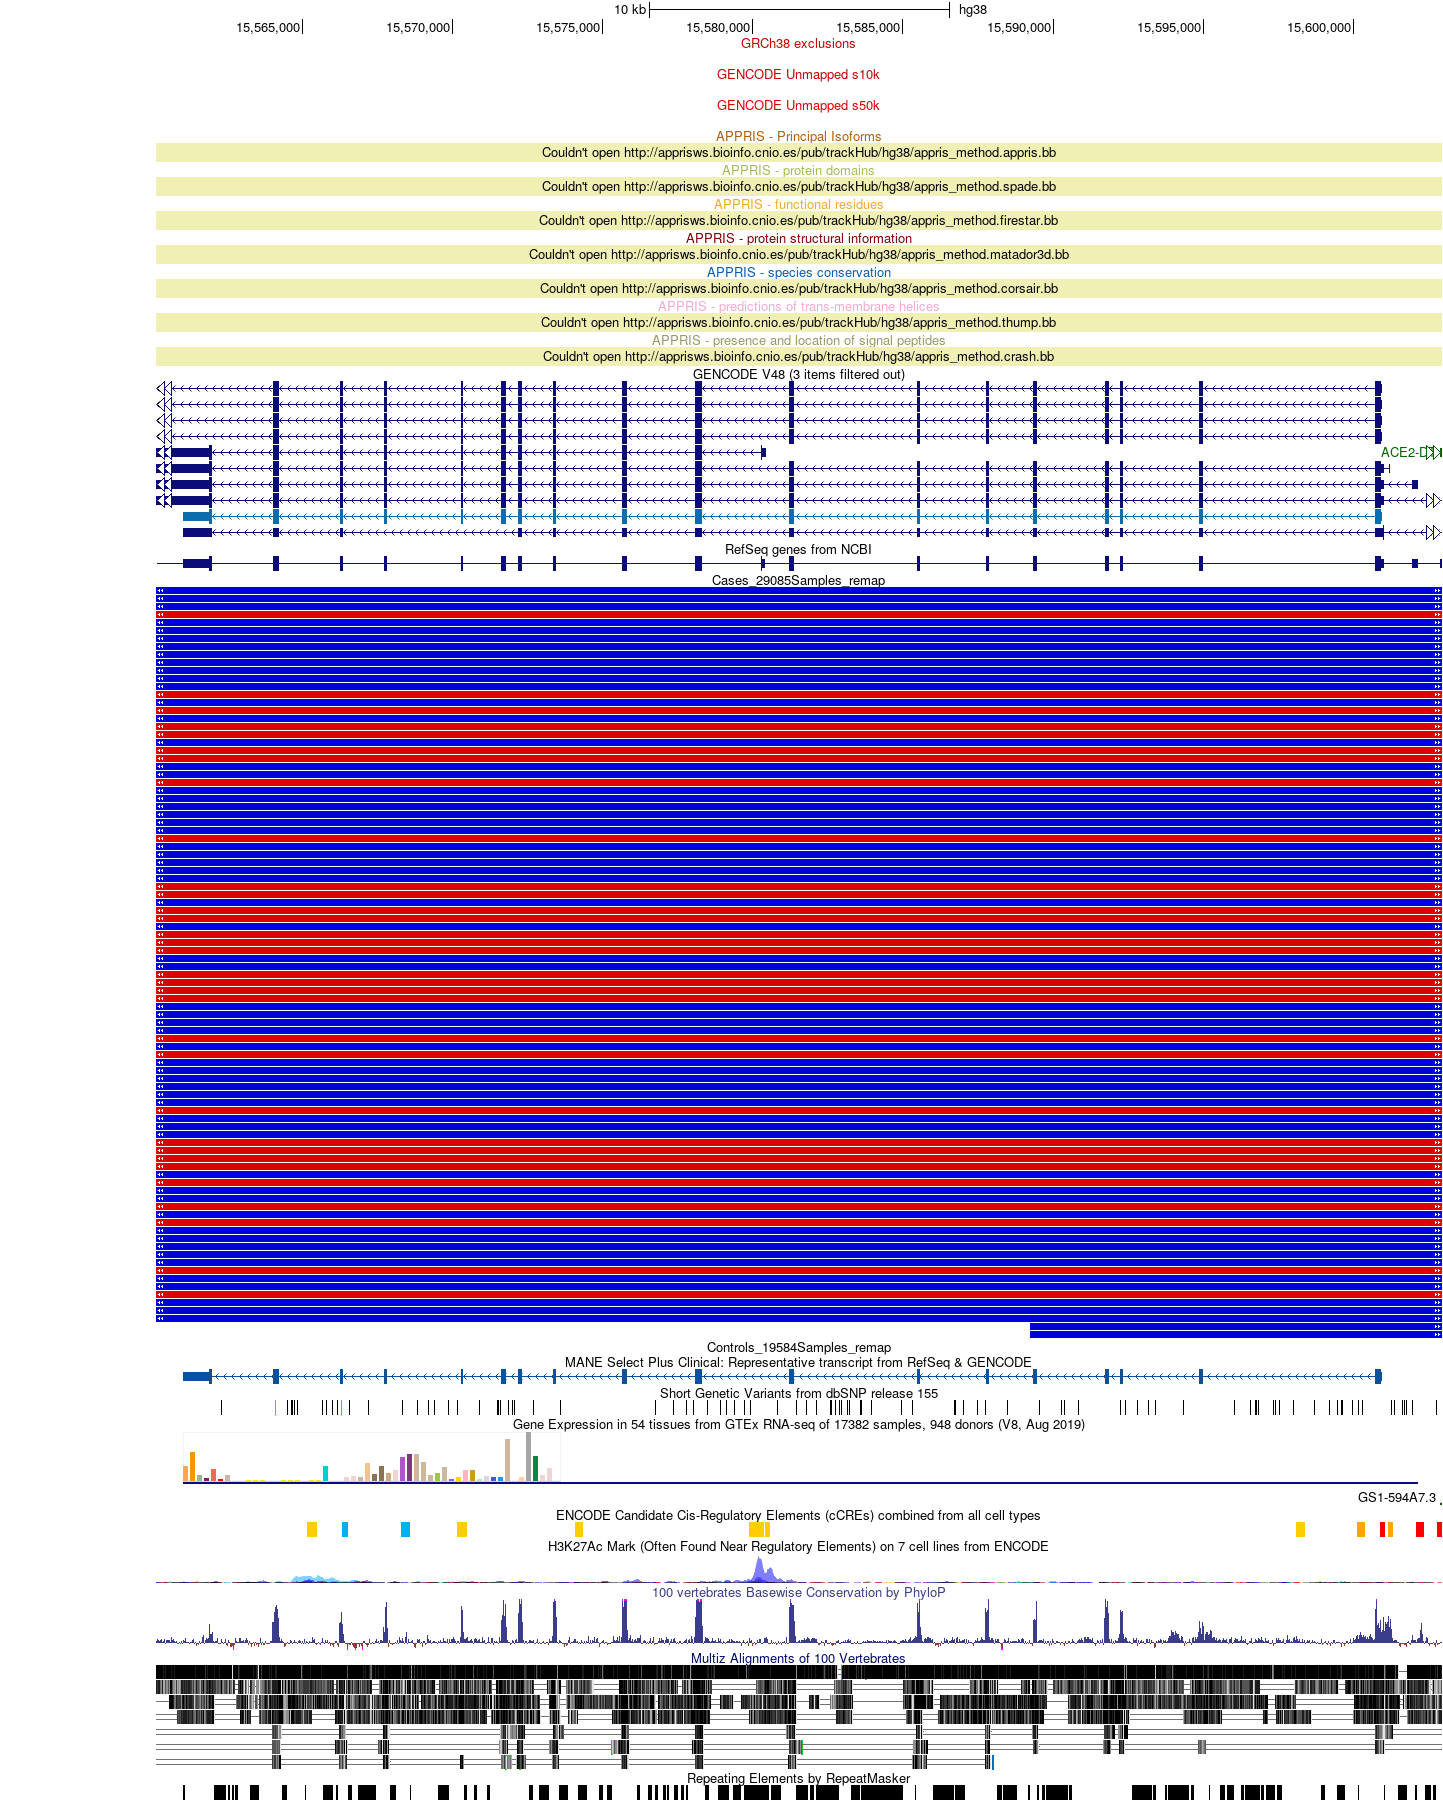
Task: Click APPRIS - presence and location of signal peptides
Action: (798, 341)
